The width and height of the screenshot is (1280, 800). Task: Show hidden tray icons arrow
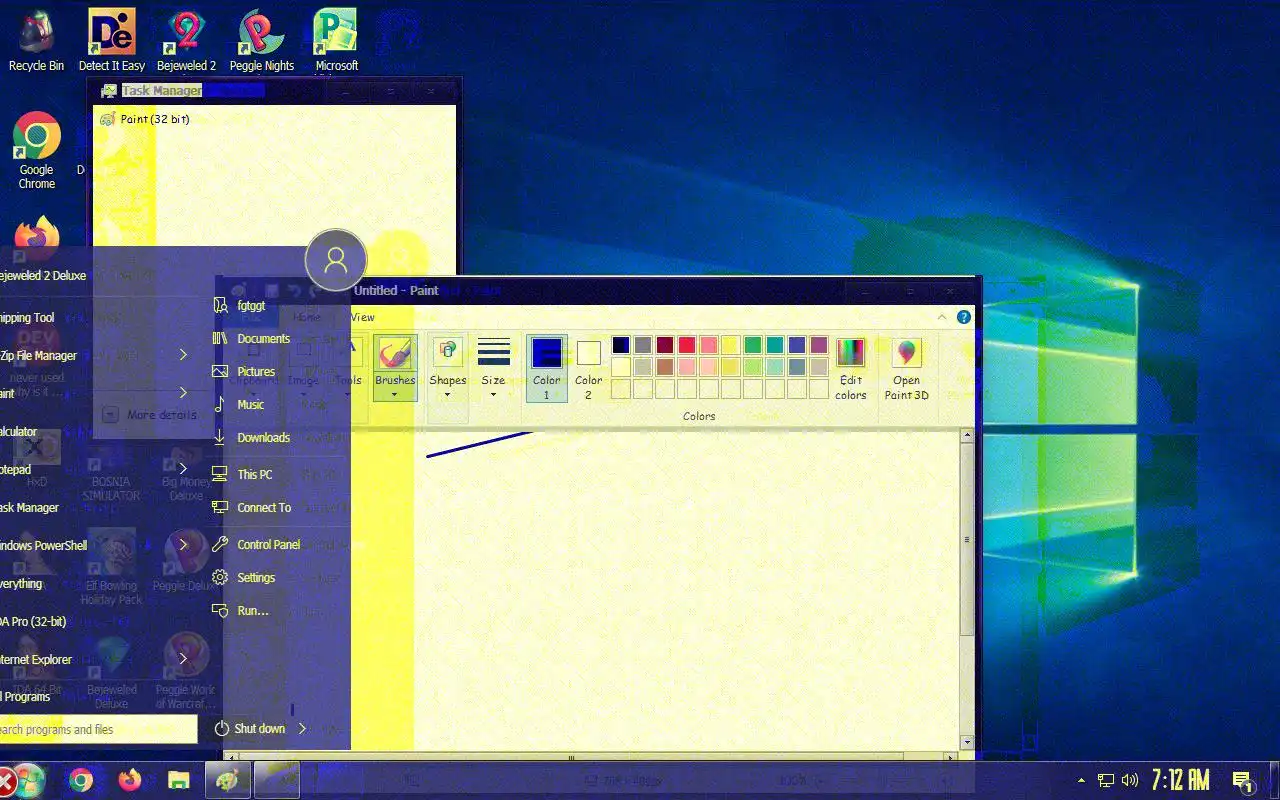(1081, 780)
